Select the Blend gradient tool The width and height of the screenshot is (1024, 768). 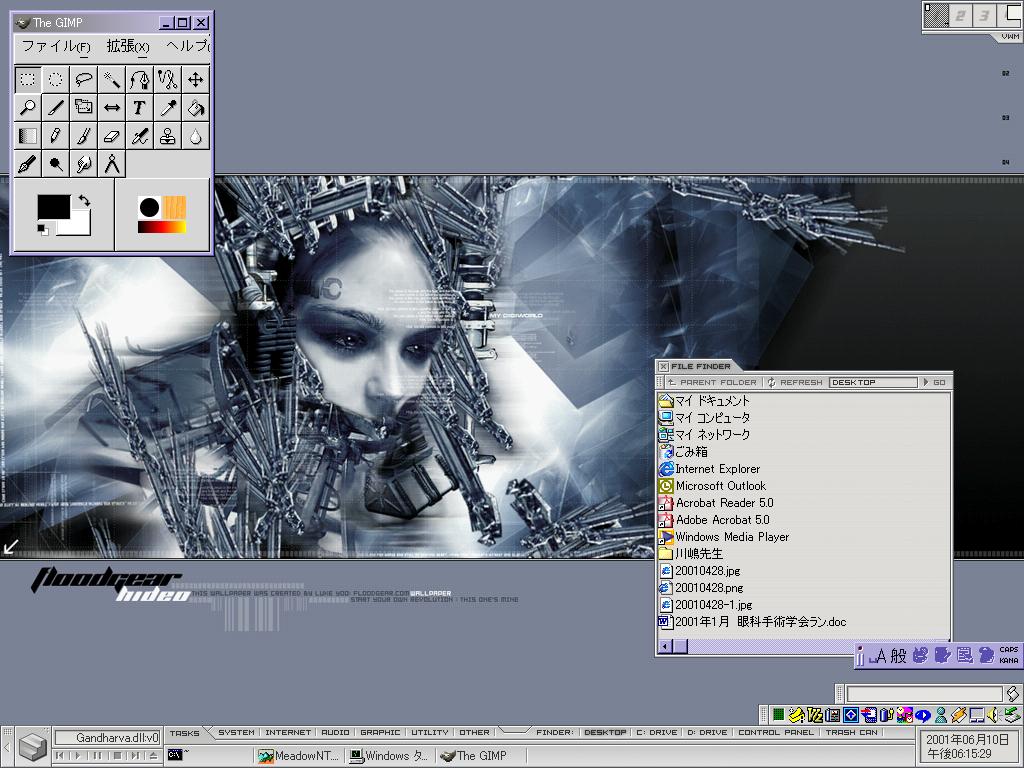27,136
